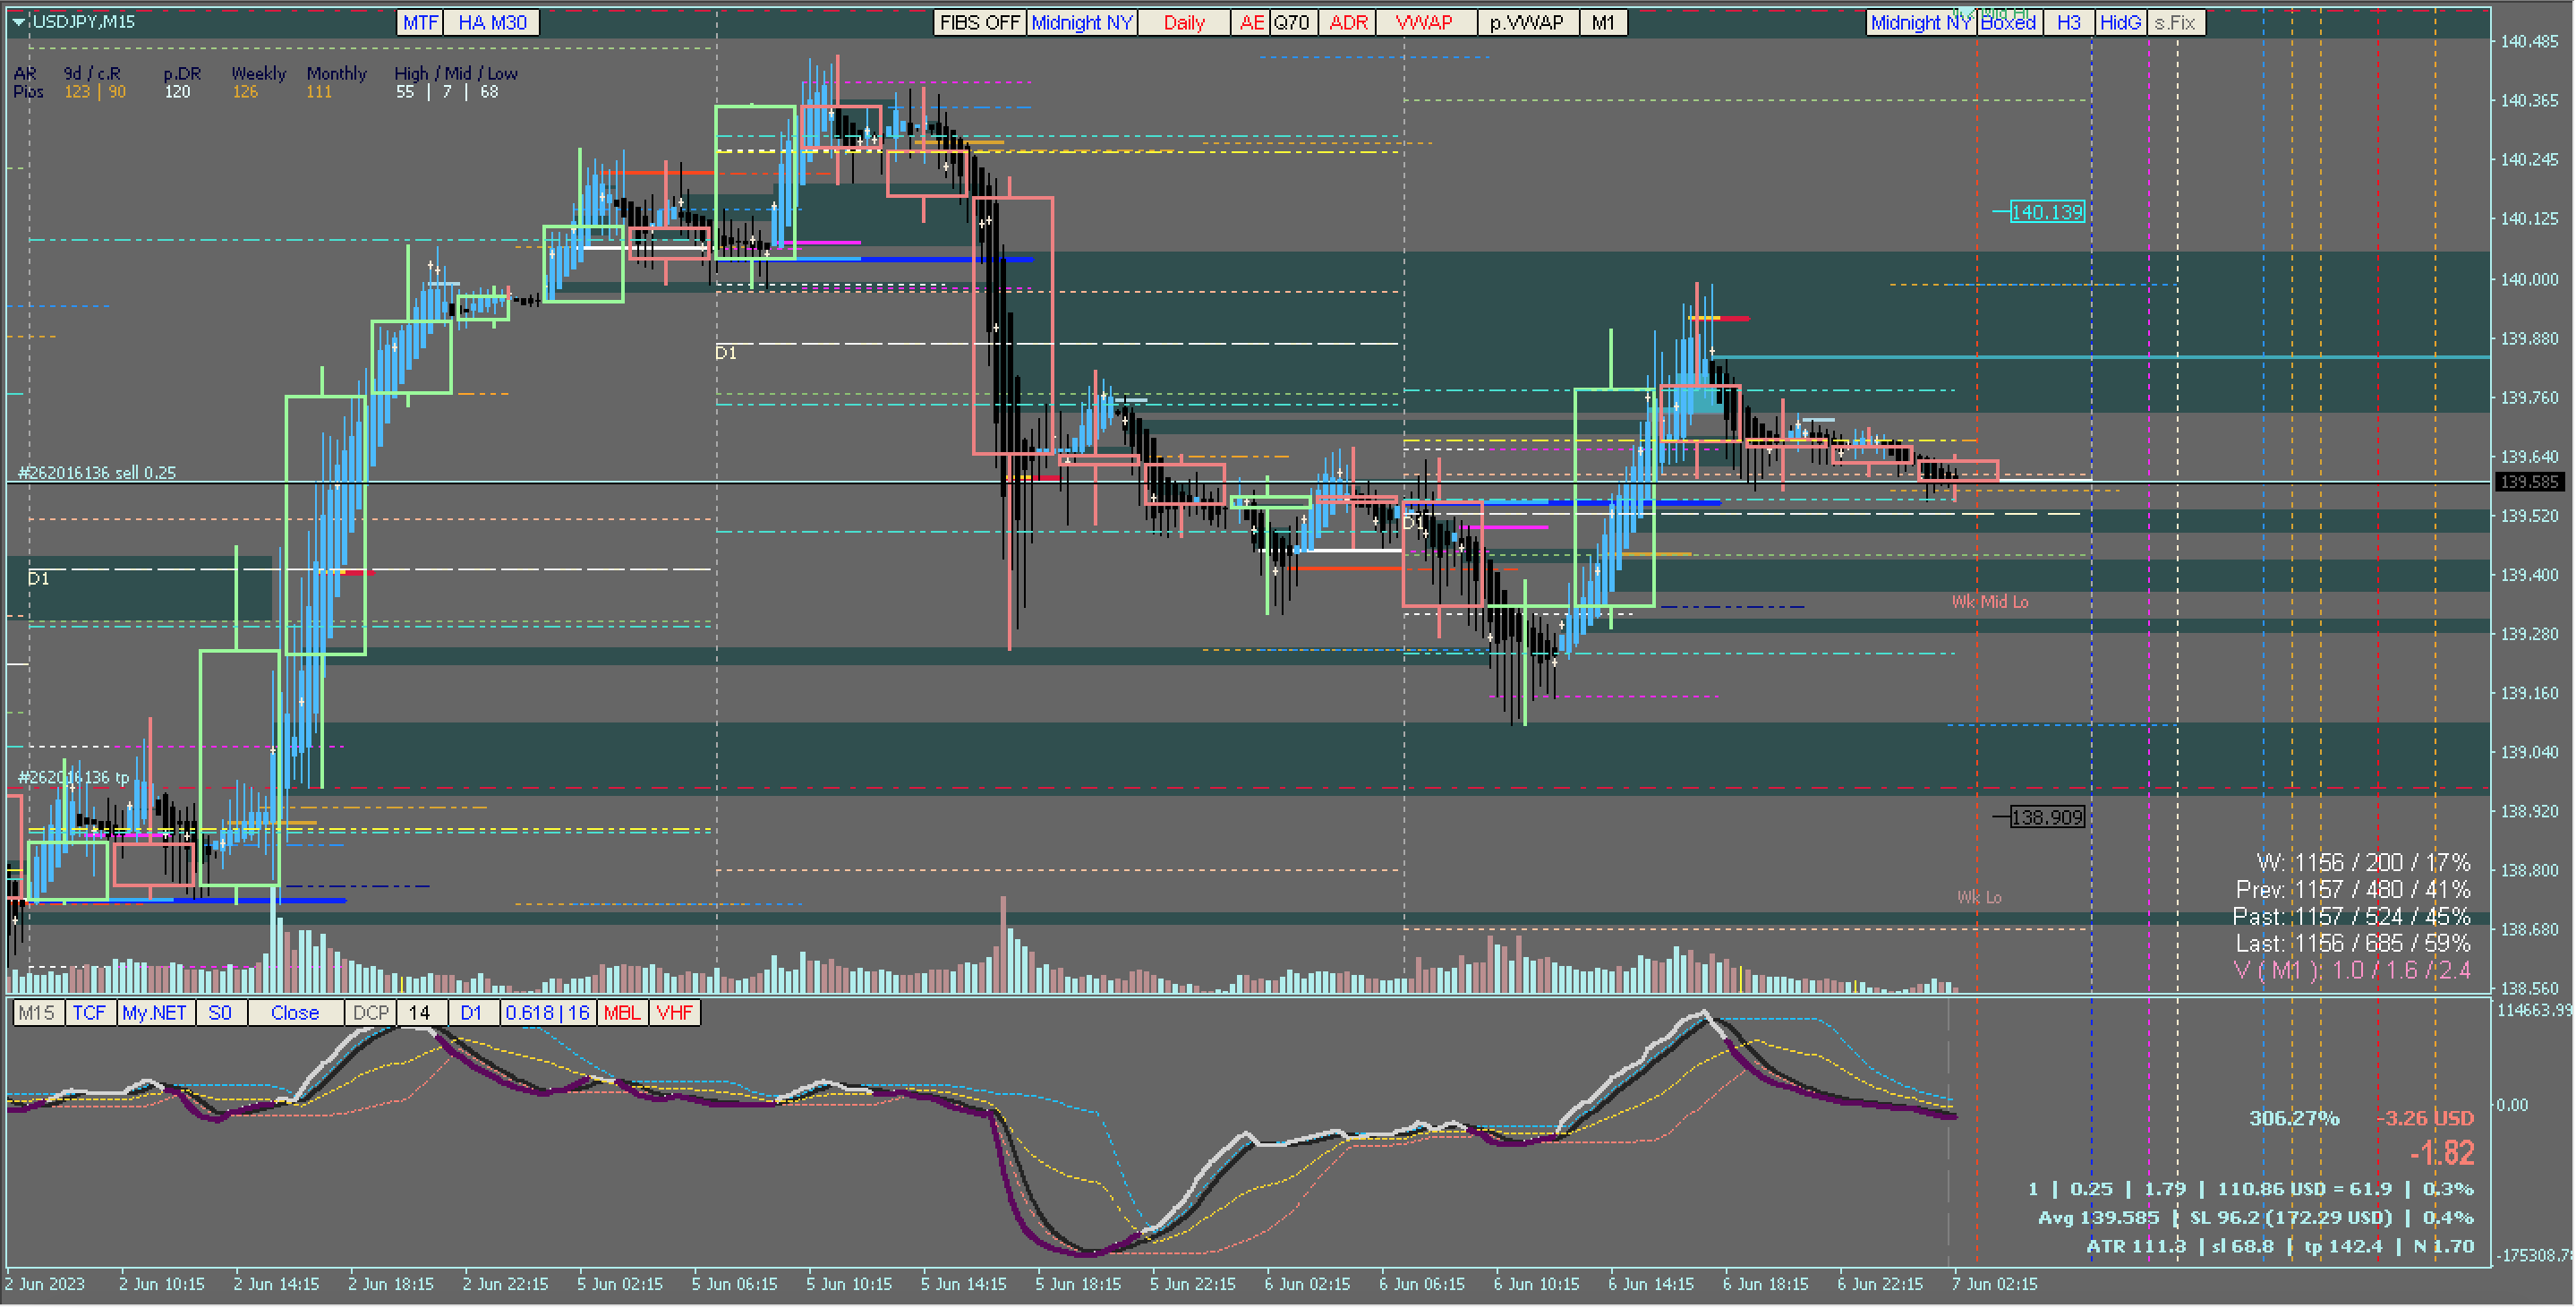
Task: Click the ADR button
Action: tap(1347, 22)
